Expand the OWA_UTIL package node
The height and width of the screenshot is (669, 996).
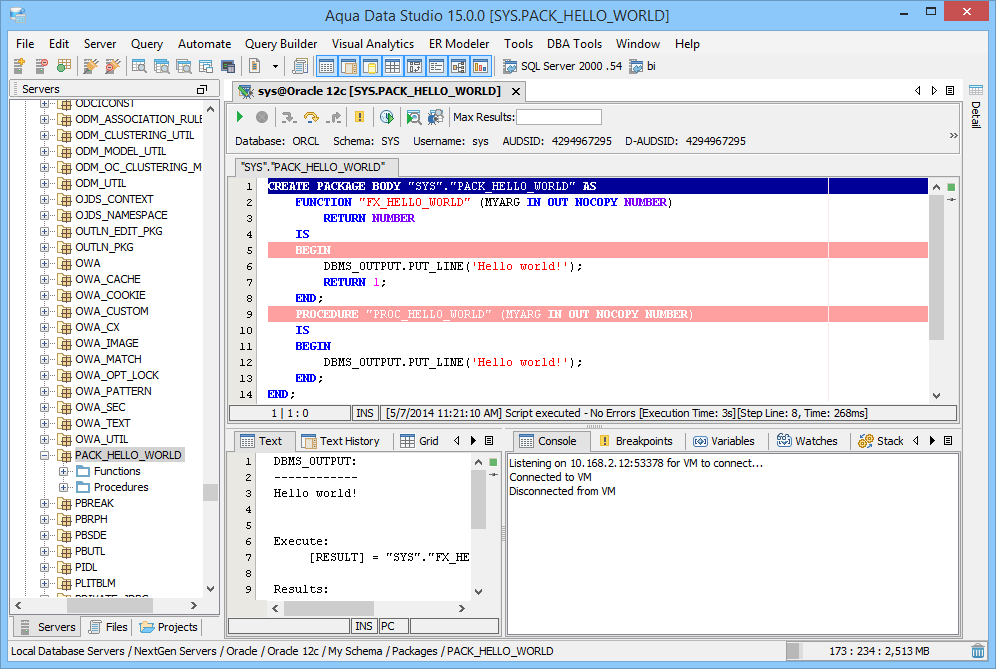point(44,439)
